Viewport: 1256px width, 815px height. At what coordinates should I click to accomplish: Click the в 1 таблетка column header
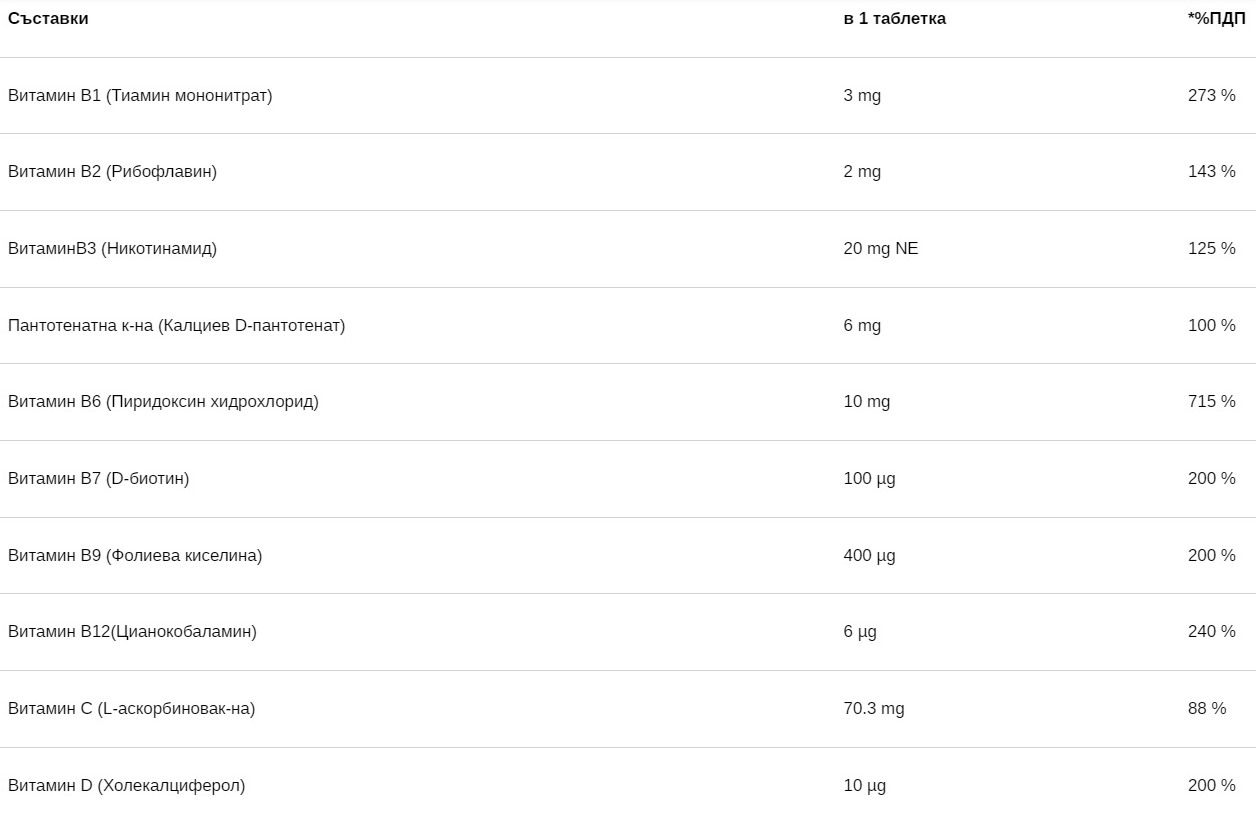pos(894,18)
